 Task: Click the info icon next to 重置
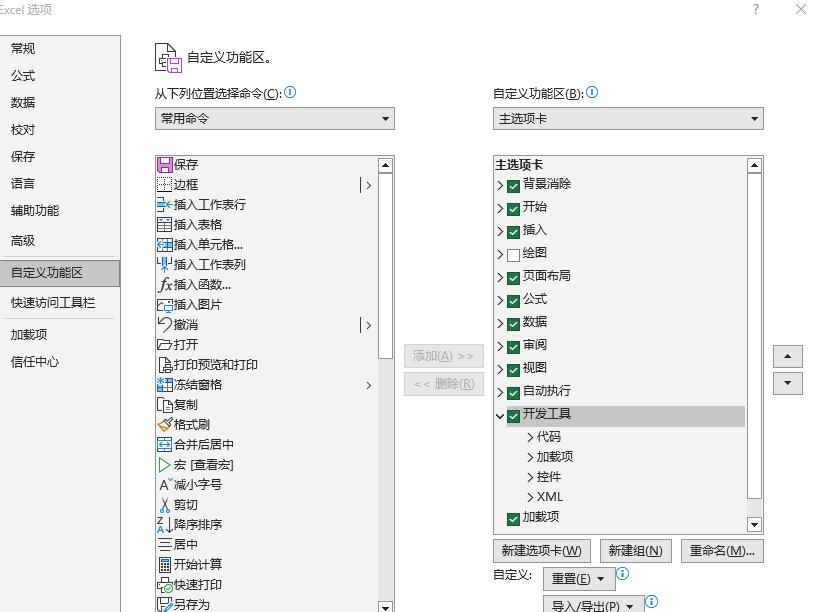(x=622, y=574)
